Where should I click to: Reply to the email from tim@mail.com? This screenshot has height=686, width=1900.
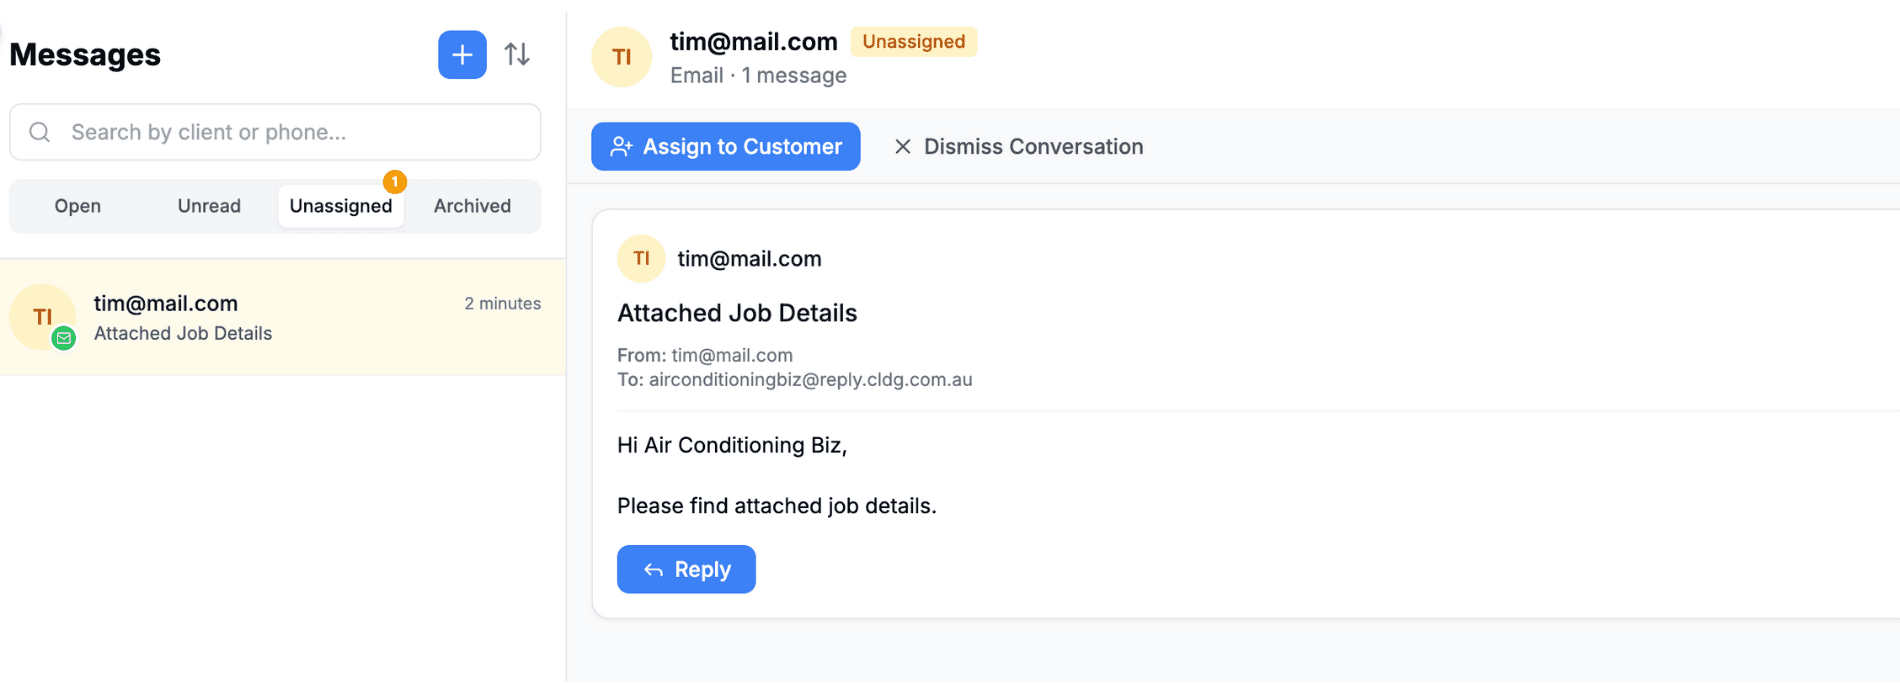tap(686, 569)
